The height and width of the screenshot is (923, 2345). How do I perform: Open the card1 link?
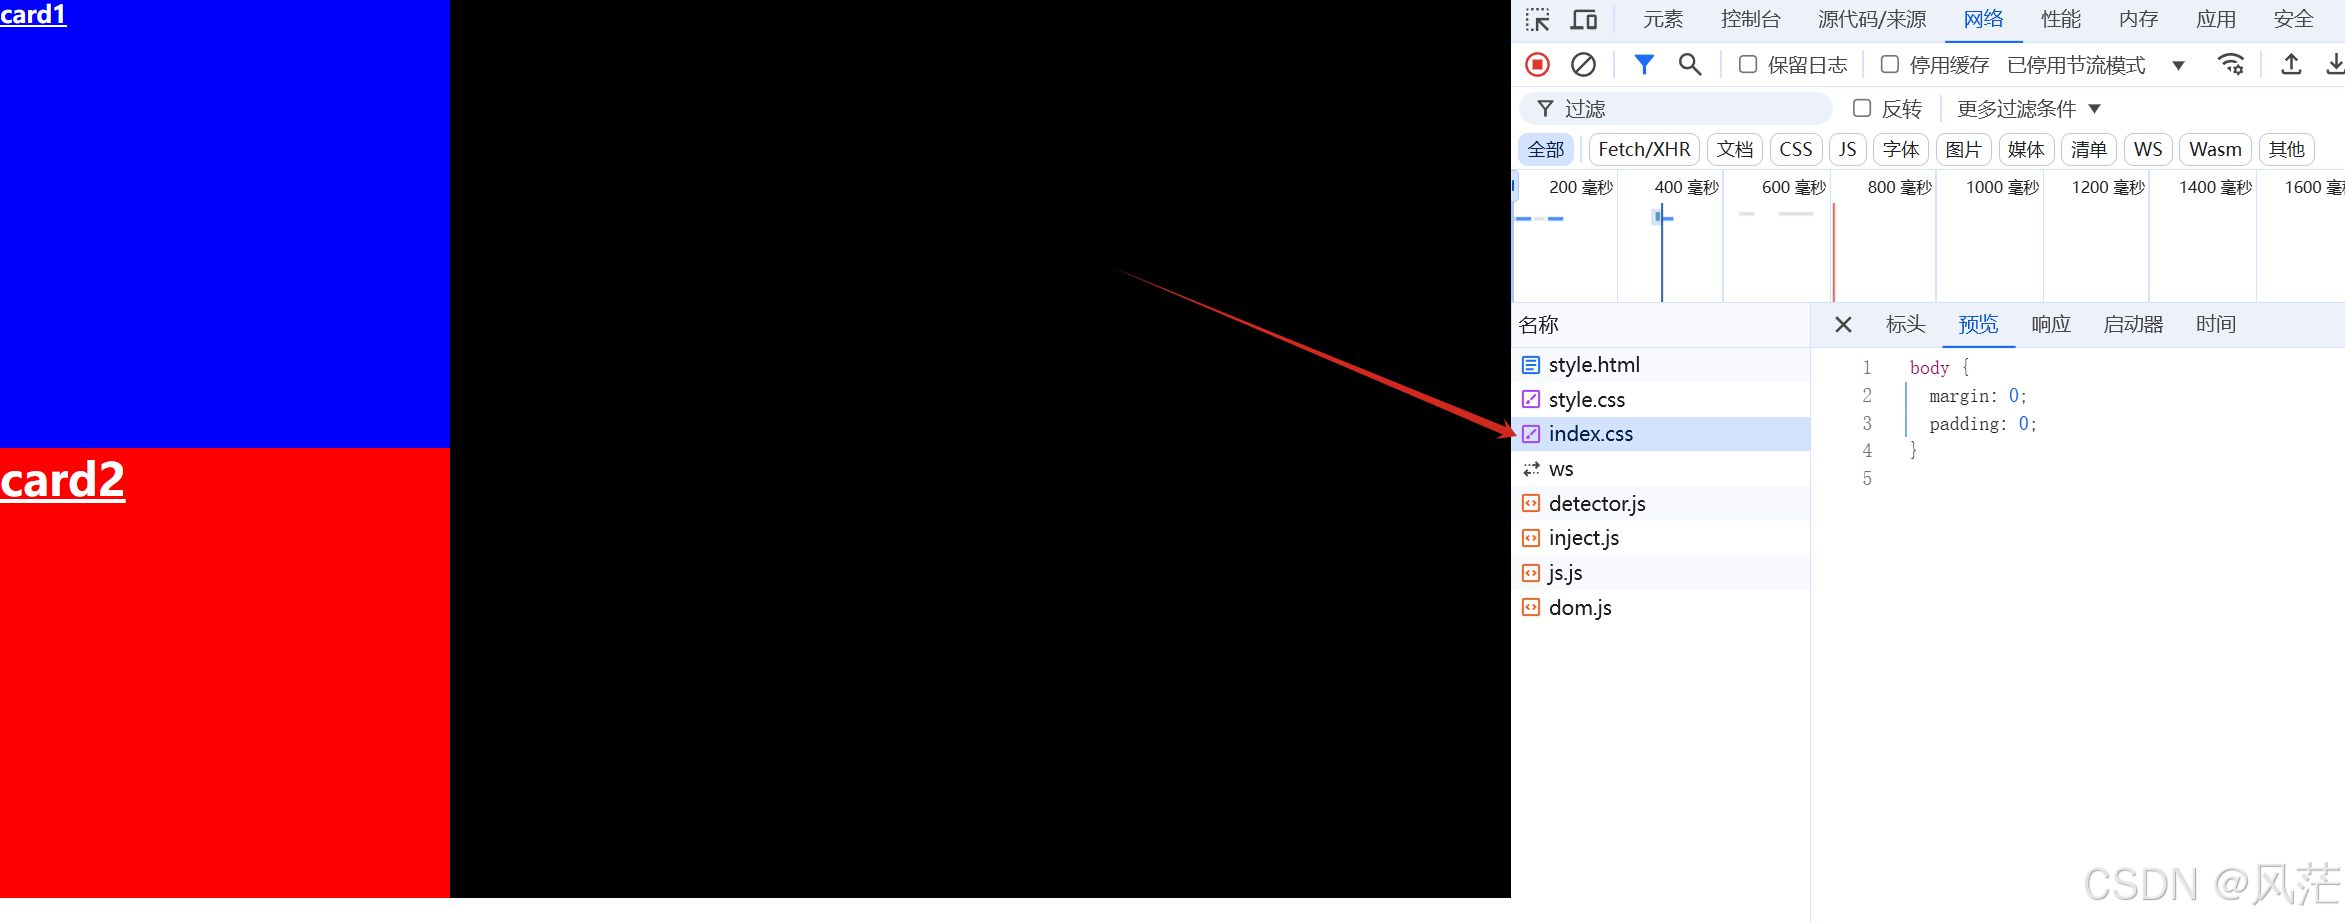(33, 14)
